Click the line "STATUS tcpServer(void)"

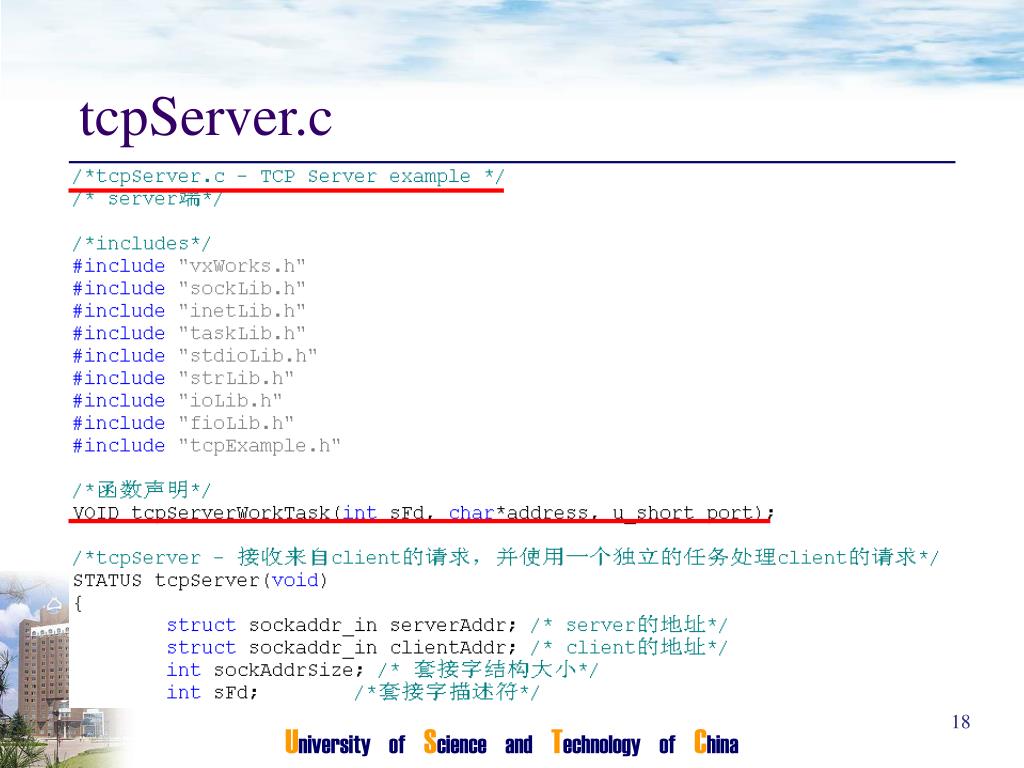tap(200, 580)
